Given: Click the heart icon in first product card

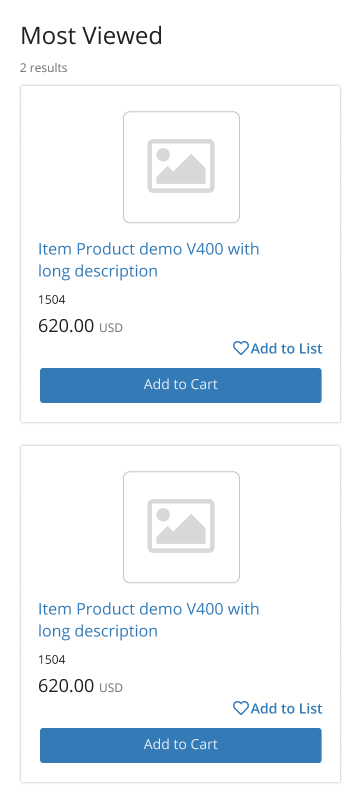Looking at the screenshot, I should point(241,348).
